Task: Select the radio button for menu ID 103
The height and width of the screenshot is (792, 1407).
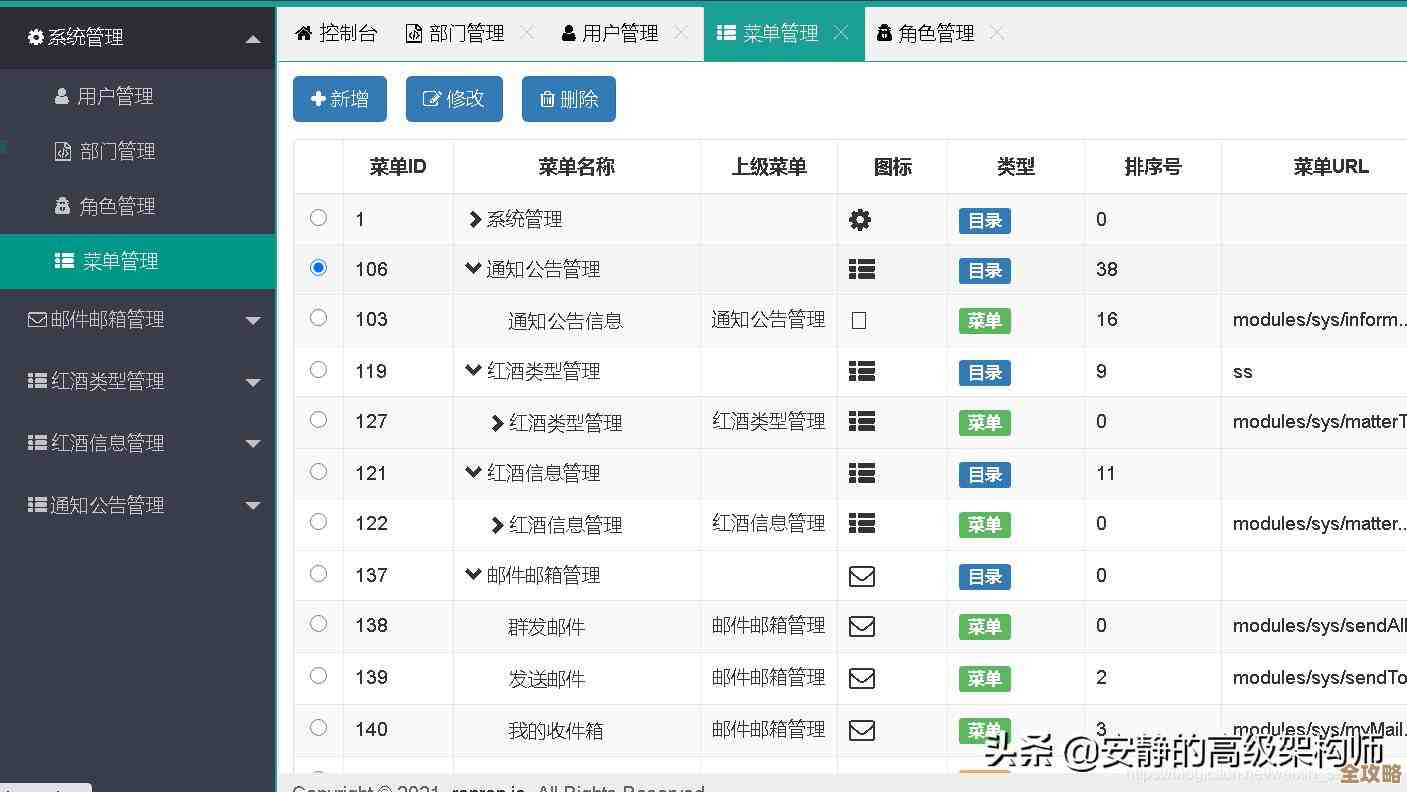Action: (x=318, y=318)
